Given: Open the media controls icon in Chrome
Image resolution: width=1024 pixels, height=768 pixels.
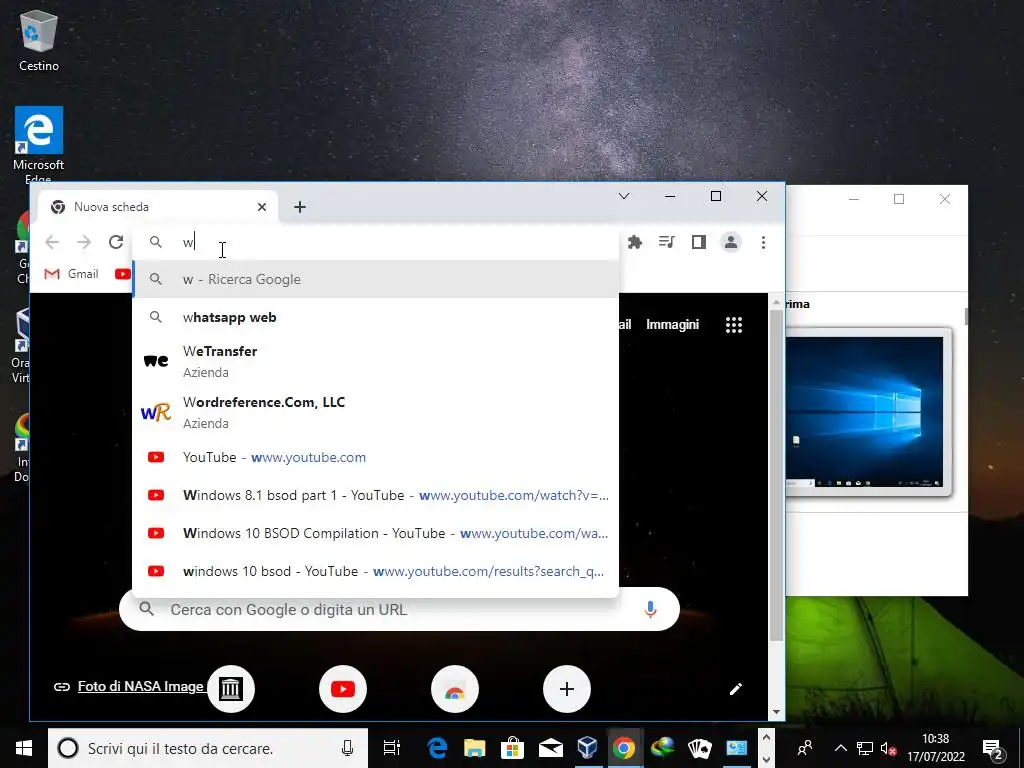Looking at the screenshot, I should pos(666,242).
